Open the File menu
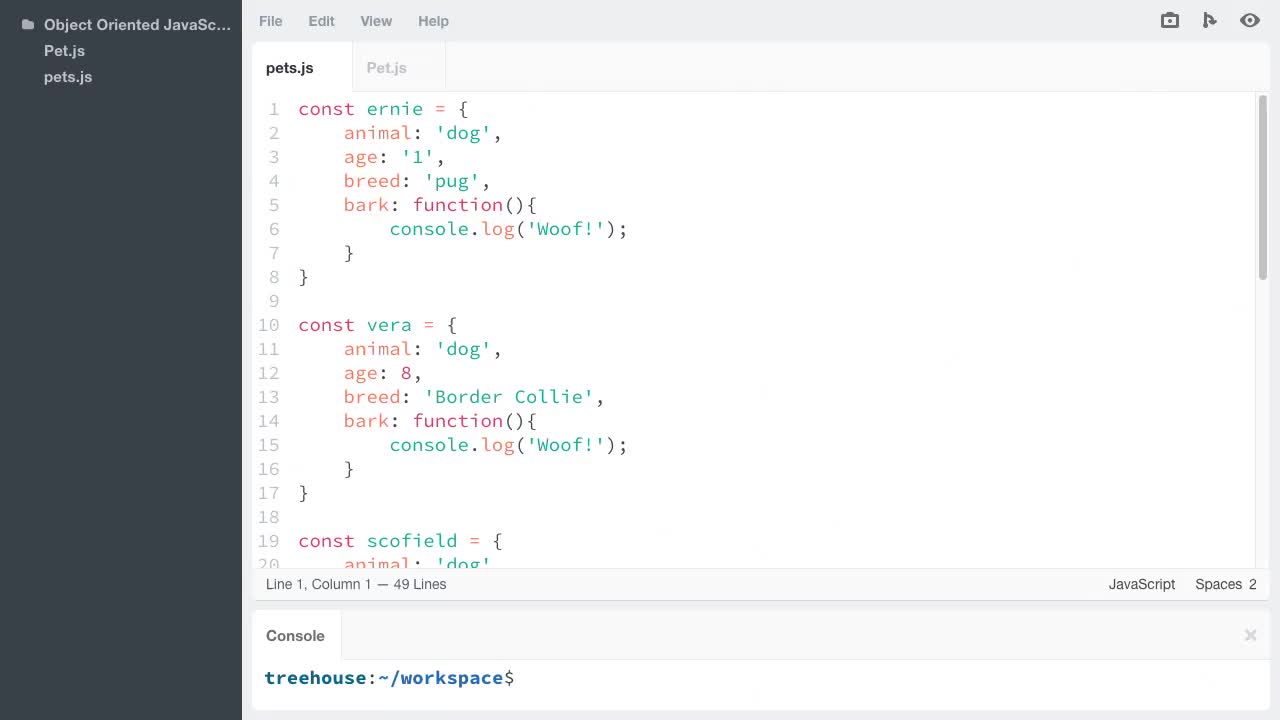The image size is (1280, 720). coord(270,20)
